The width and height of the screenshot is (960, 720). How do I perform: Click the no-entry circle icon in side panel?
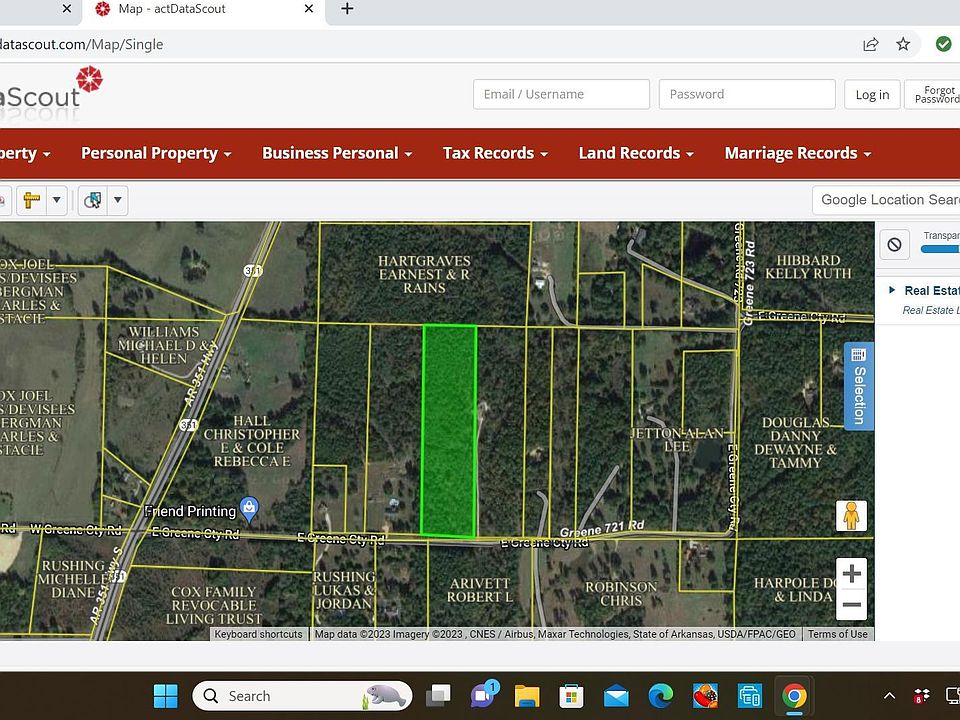[x=895, y=244]
